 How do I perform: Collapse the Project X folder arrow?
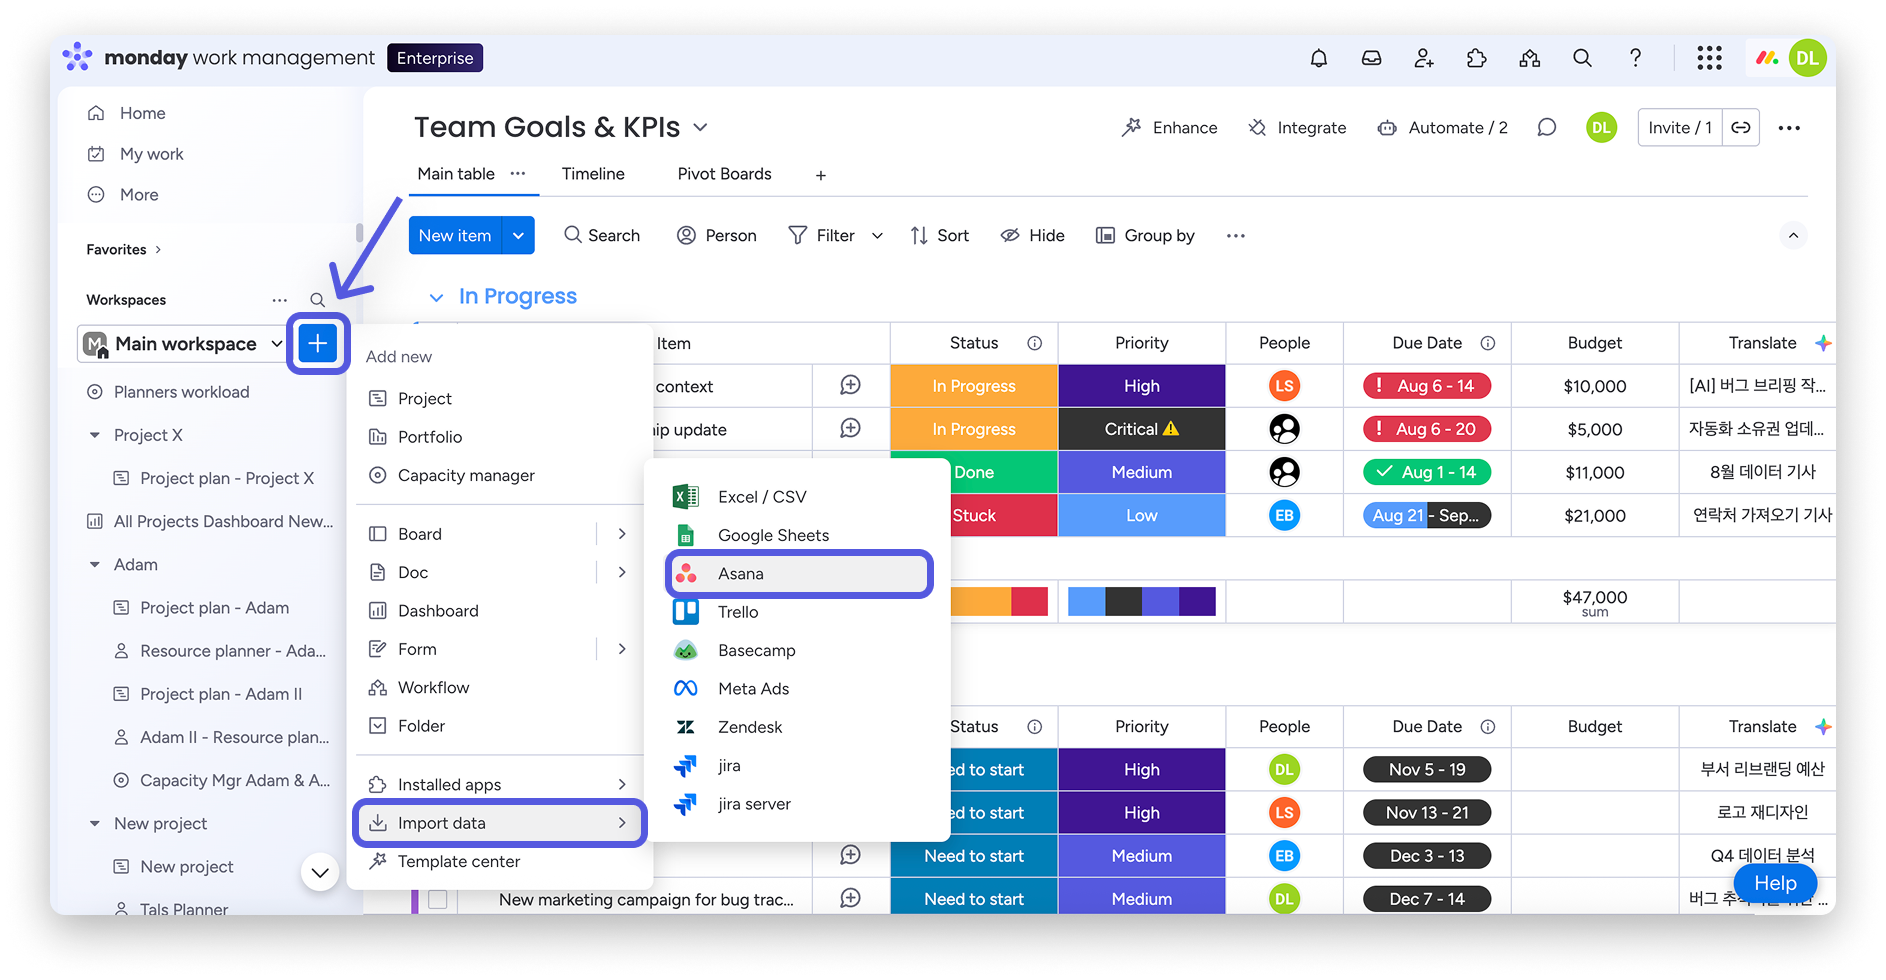95,435
